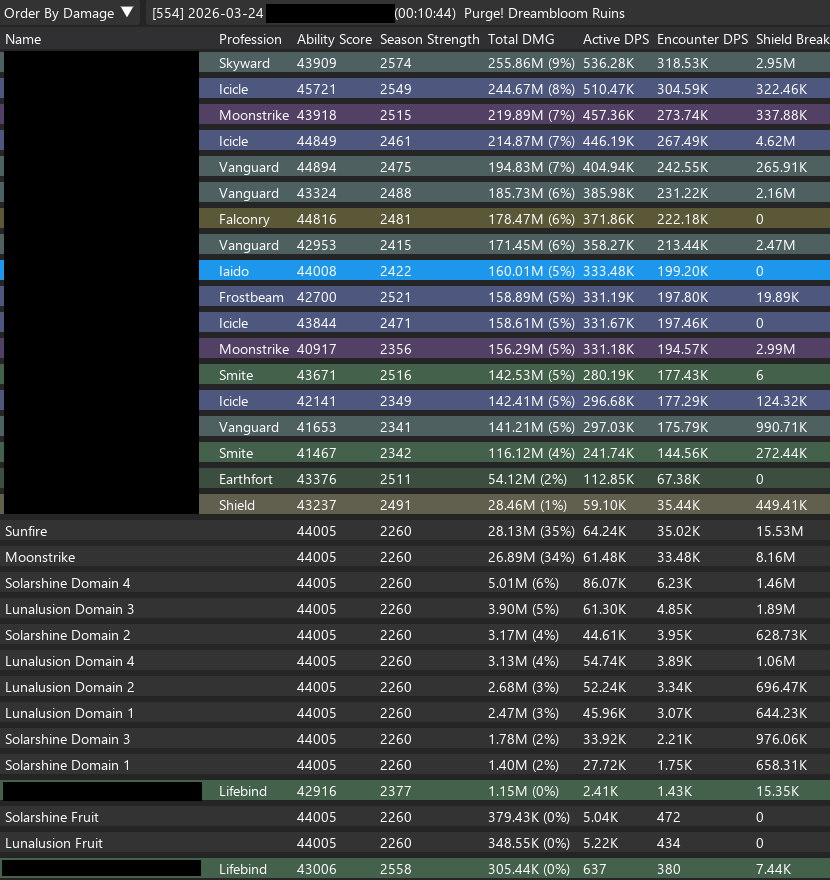Select the Shield profession row

point(415,505)
